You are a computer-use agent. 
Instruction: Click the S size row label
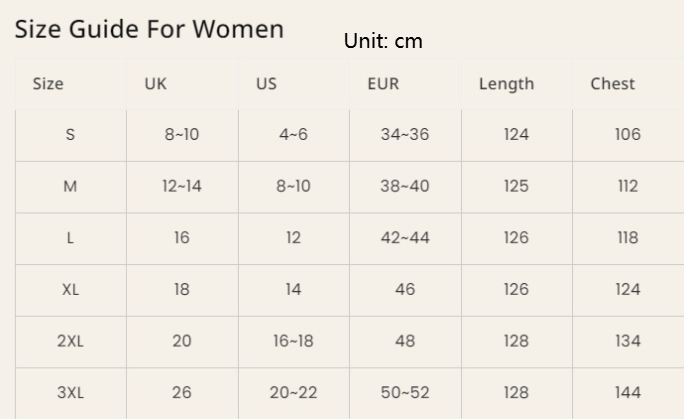coord(70,135)
